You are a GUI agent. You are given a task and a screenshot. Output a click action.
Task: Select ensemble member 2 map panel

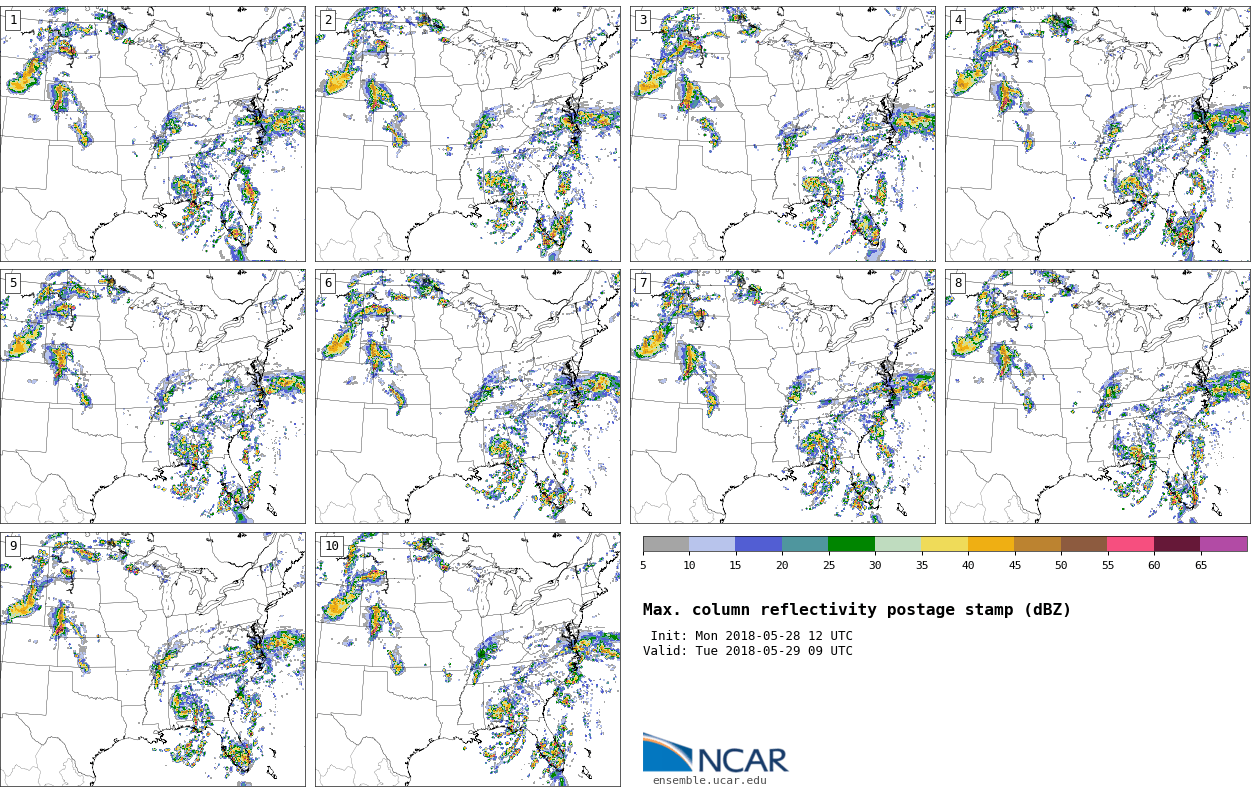[467, 134]
